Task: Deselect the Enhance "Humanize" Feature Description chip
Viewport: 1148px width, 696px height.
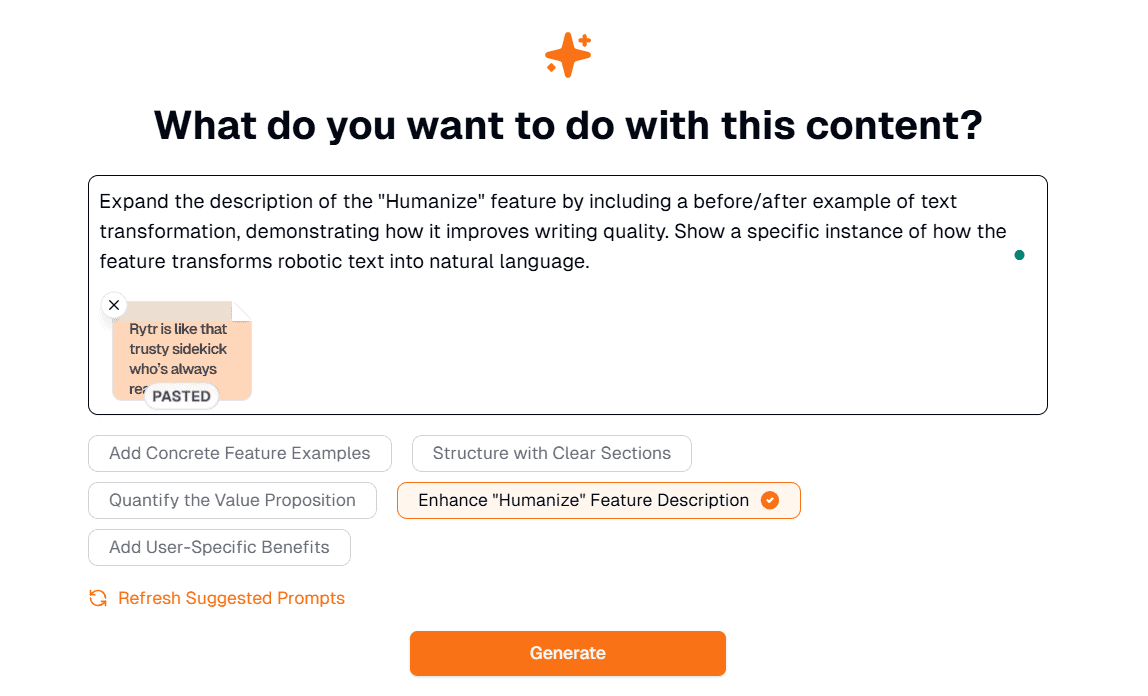Action: click(x=599, y=501)
